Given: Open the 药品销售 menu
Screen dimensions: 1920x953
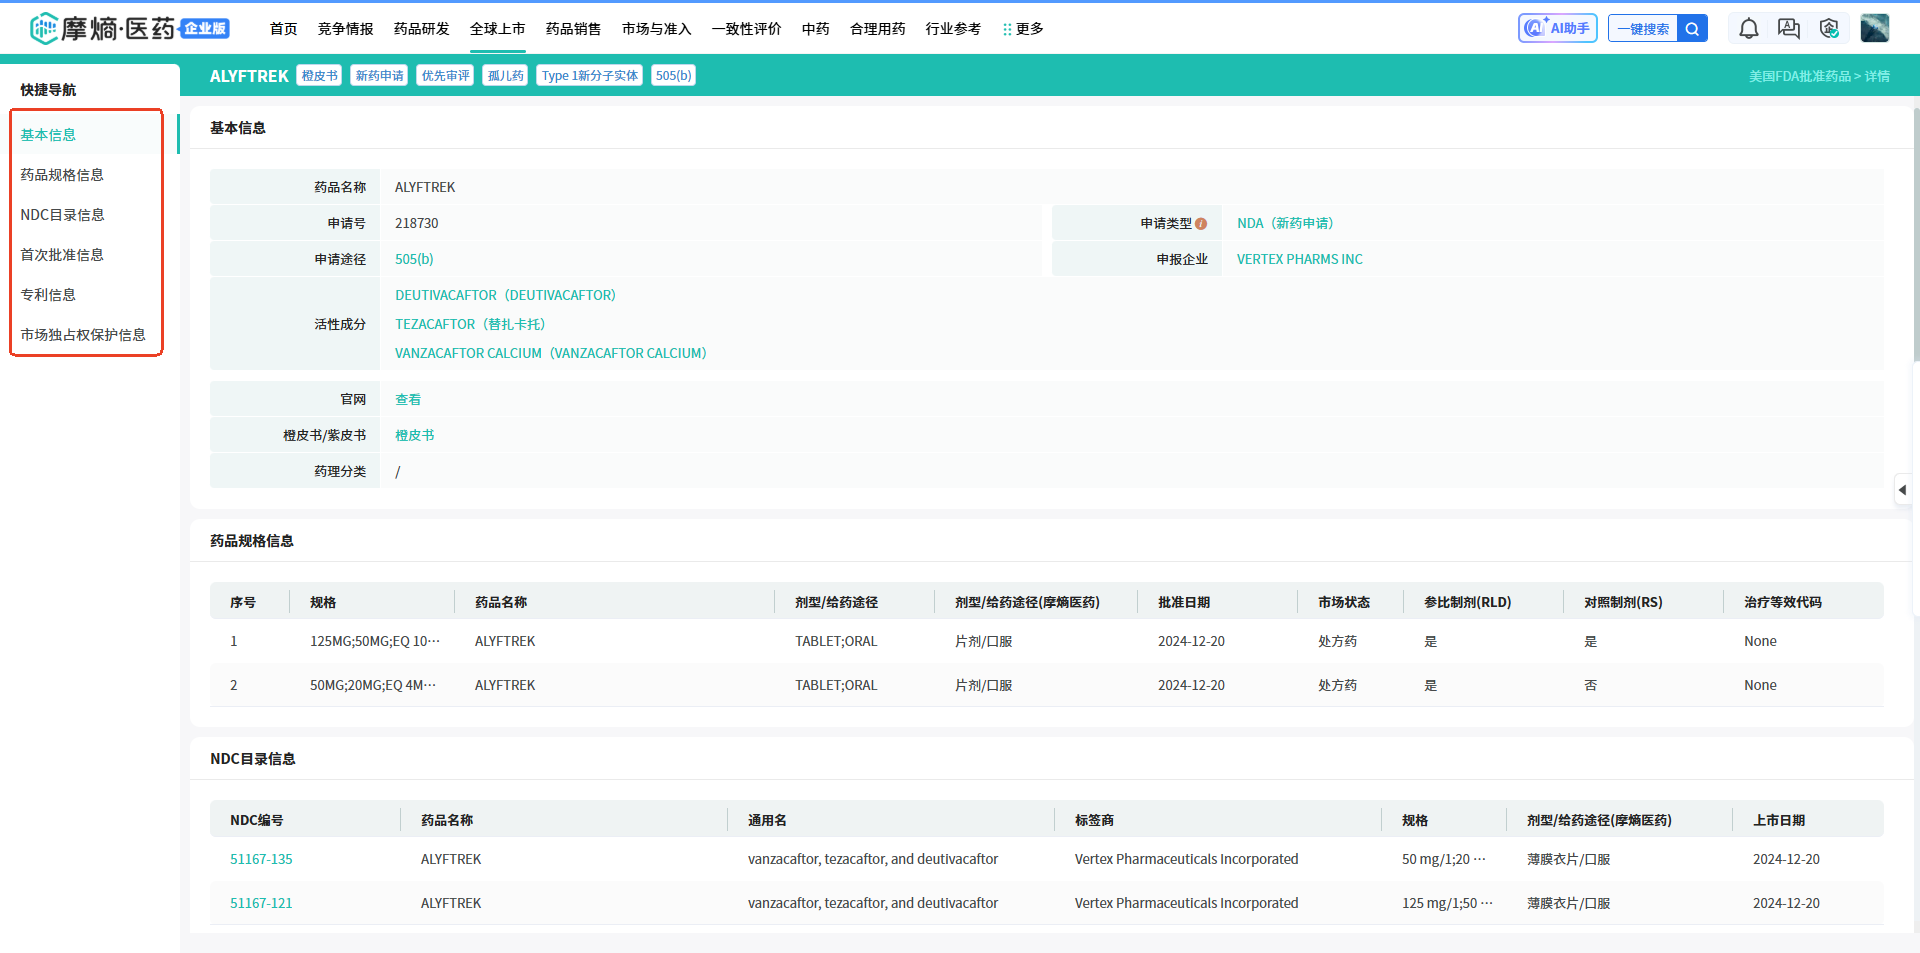Looking at the screenshot, I should coord(574,29).
